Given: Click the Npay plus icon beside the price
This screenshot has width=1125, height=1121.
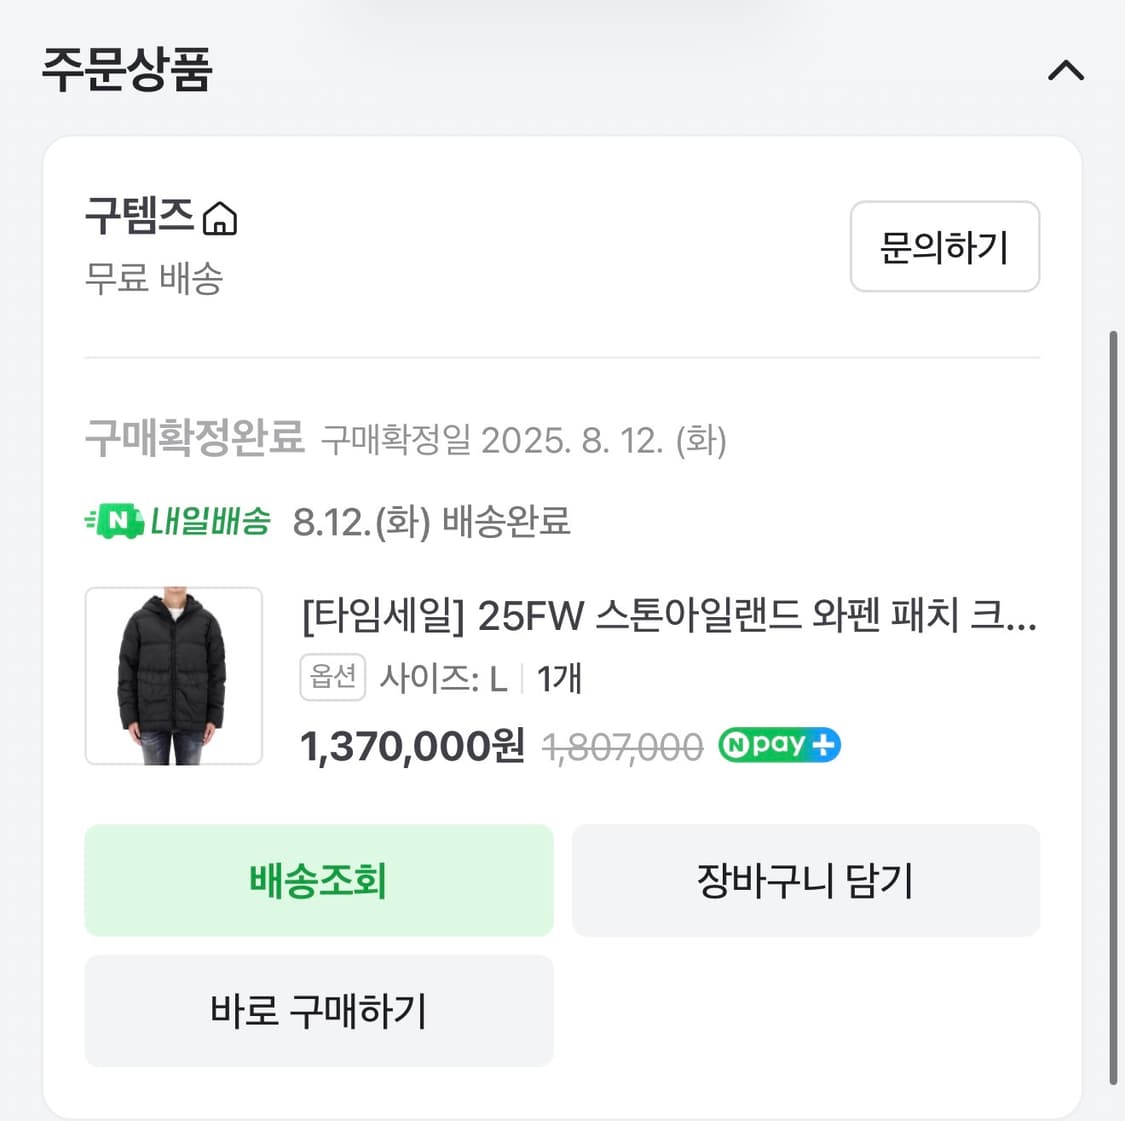Looking at the screenshot, I should [779, 745].
